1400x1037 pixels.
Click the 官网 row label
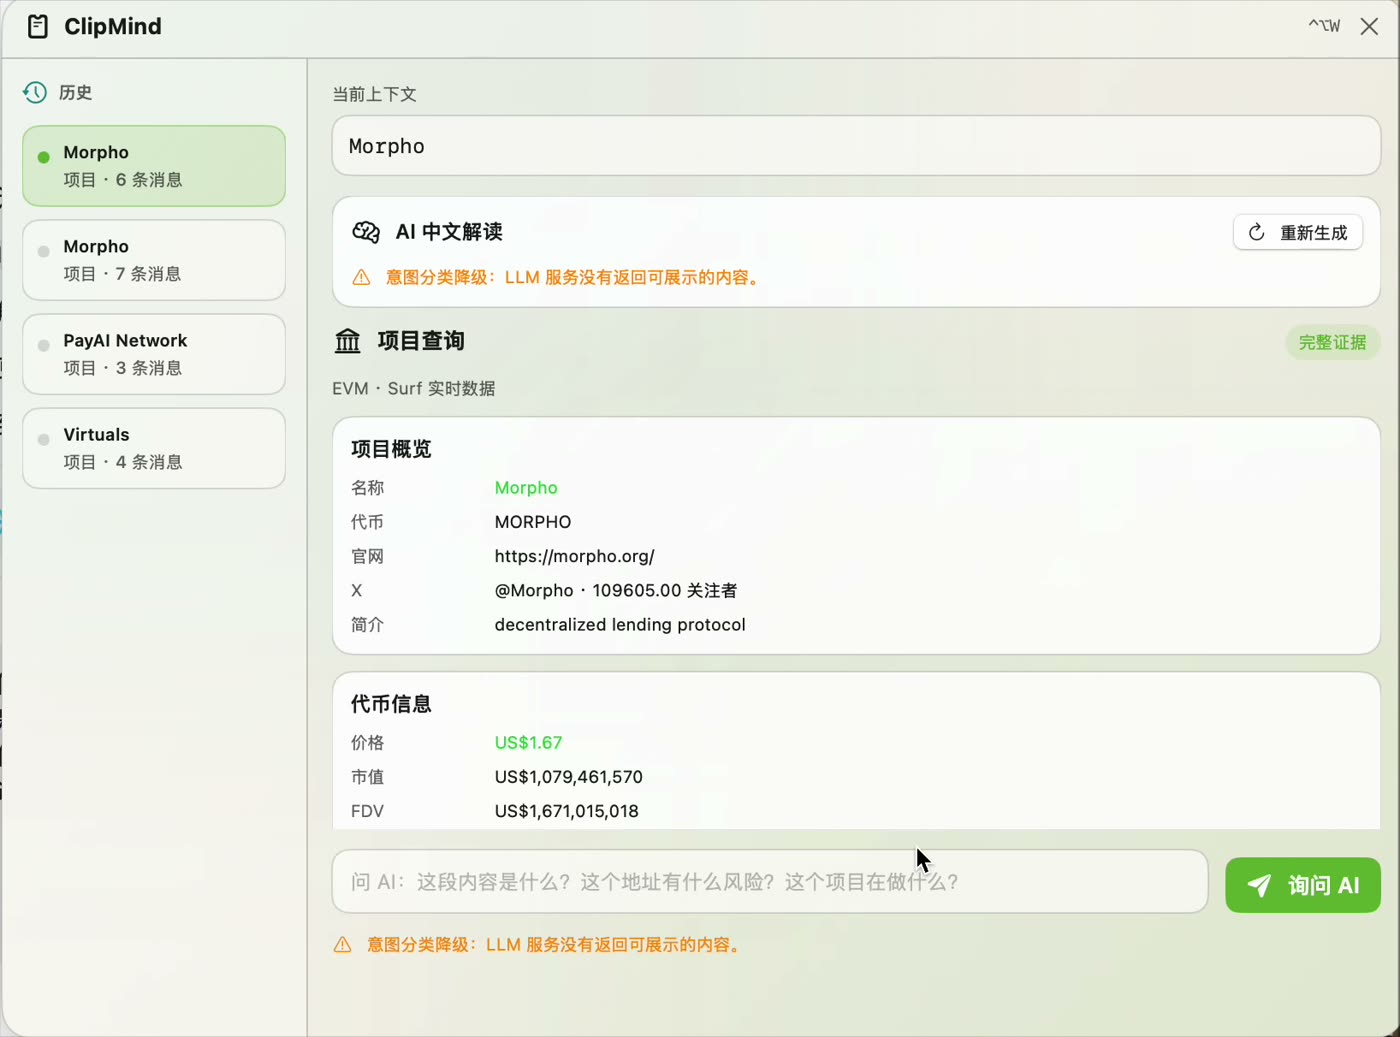[x=367, y=556]
